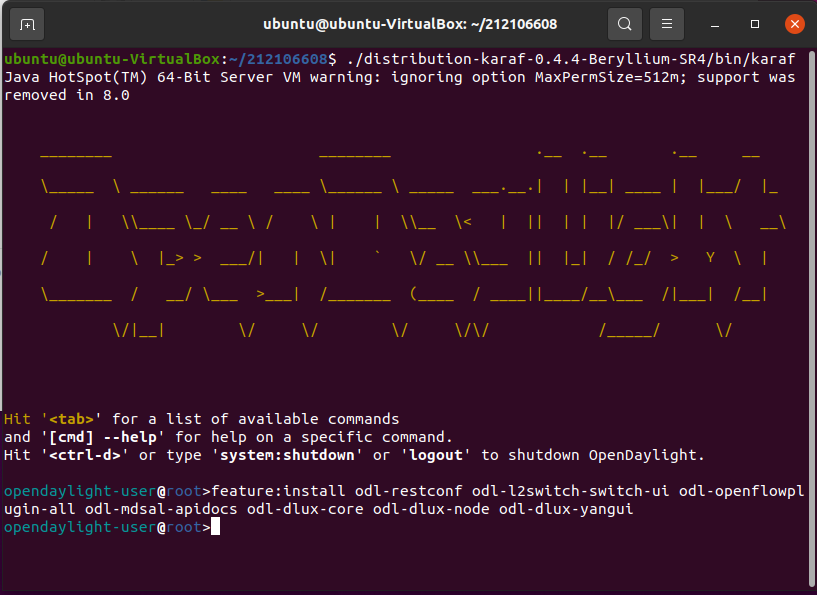
Task: Open the terminal search tool
Action: tap(625, 24)
